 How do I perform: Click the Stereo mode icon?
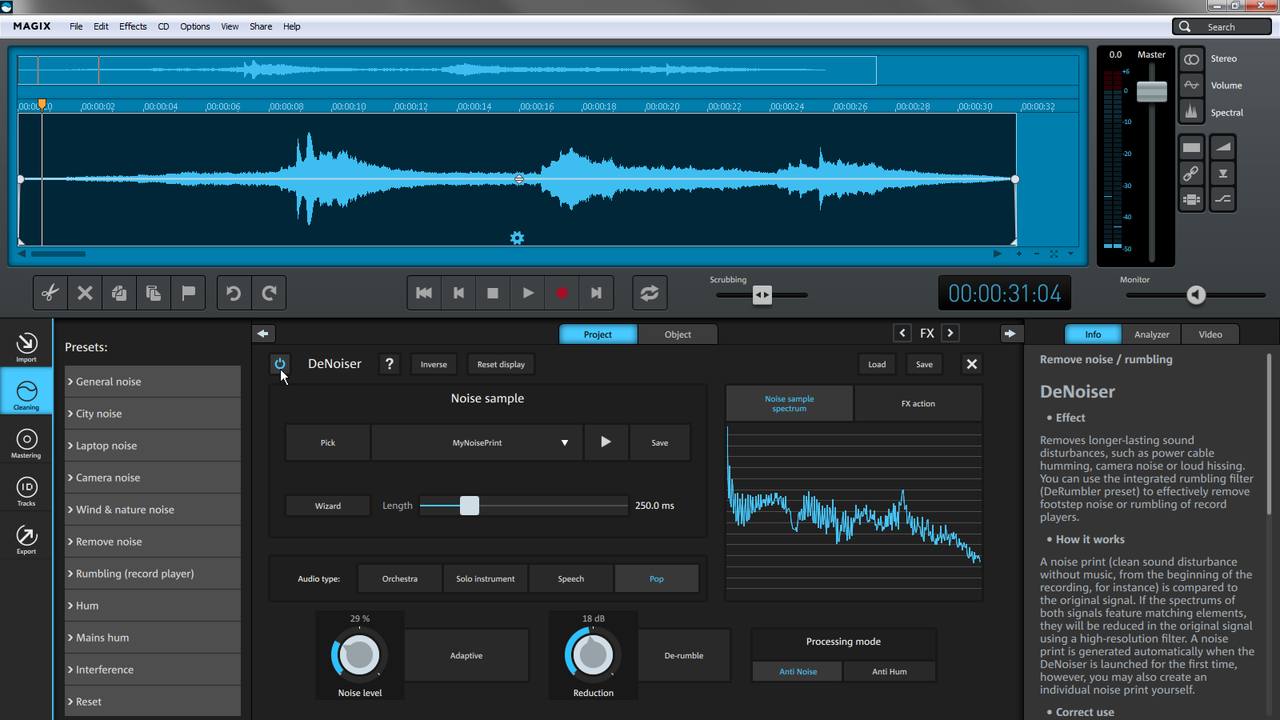point(1191,59)
